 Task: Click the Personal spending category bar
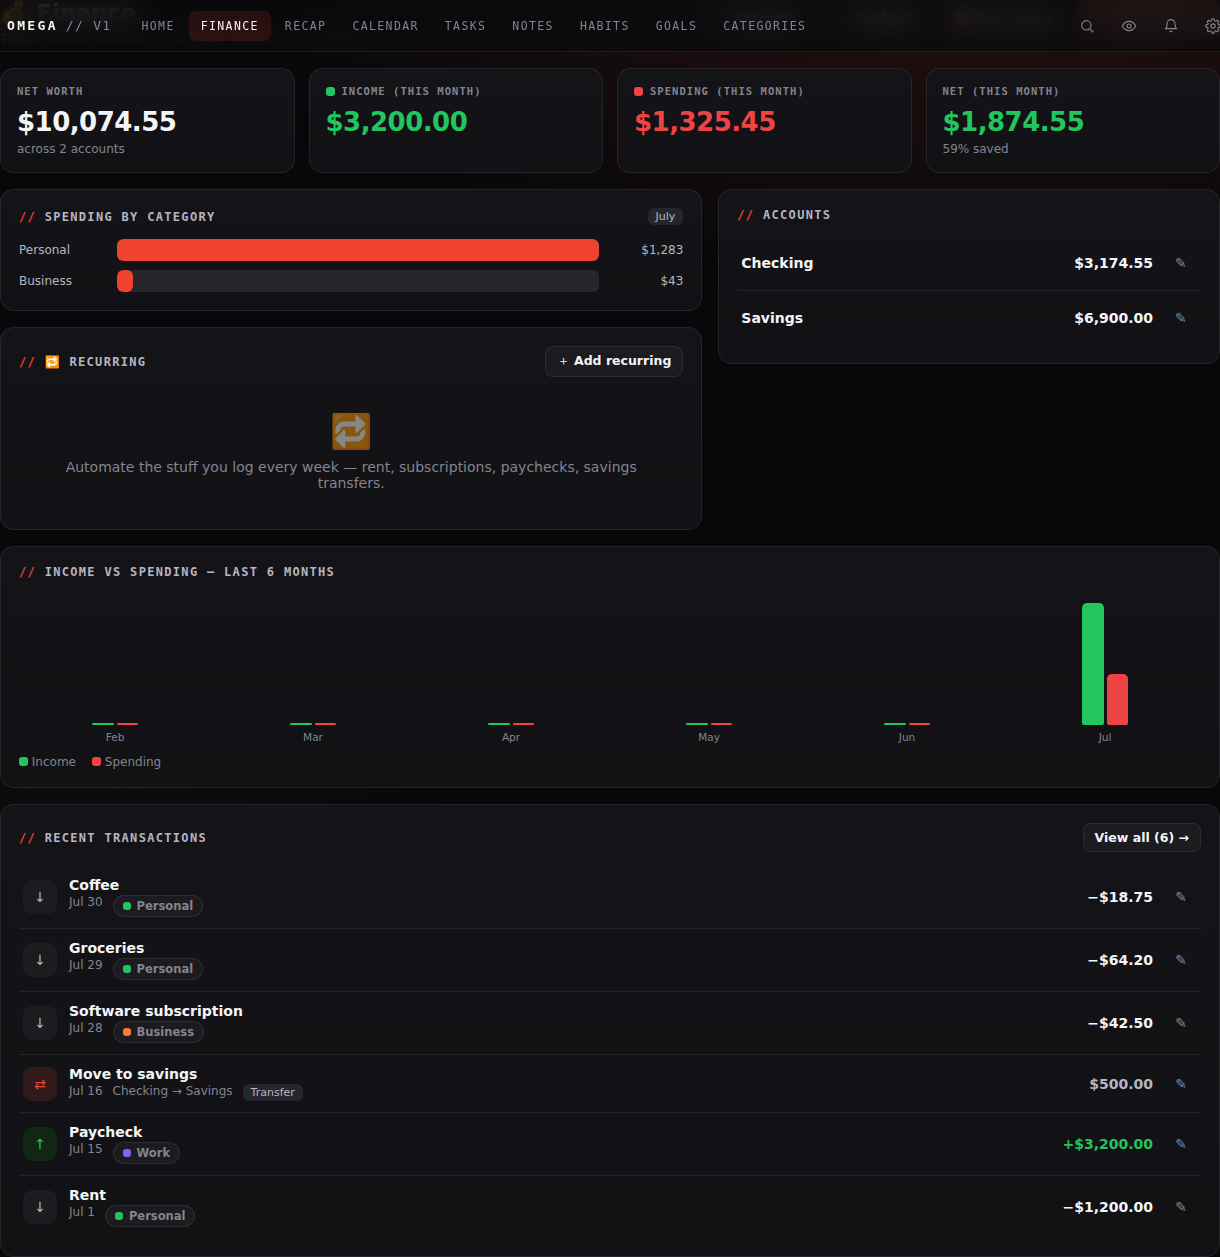click(x=358, y=250)
